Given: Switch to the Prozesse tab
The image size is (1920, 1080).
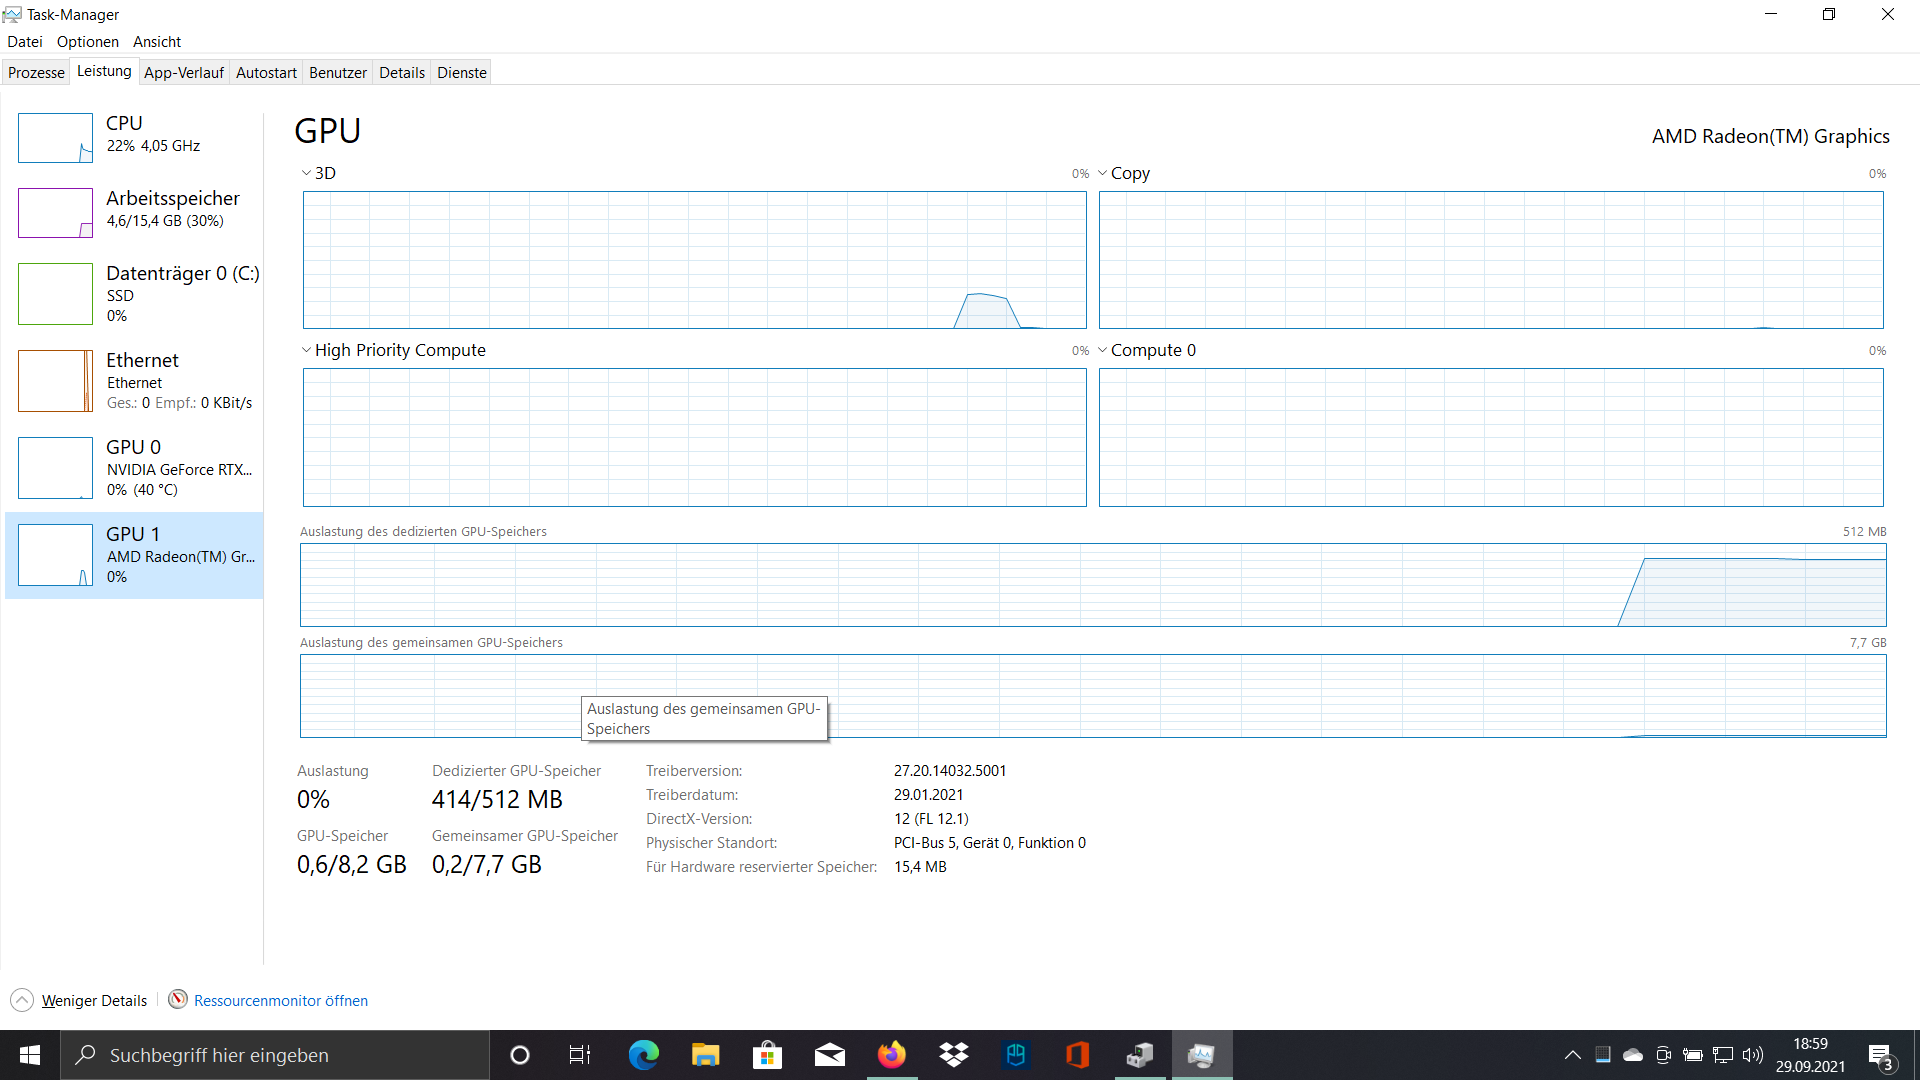Looking at the screenshot, I should [x=36, y=73].
